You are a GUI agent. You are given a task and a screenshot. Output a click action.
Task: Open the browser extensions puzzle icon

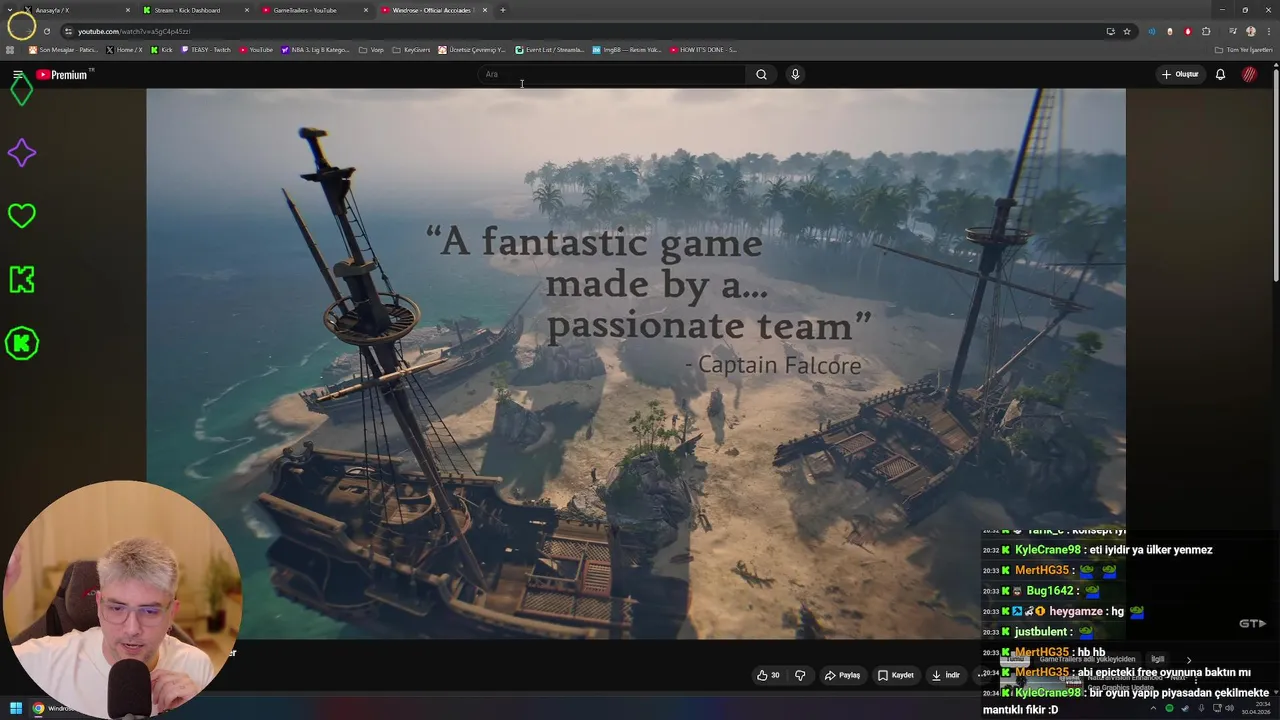tap(1206, 31)
